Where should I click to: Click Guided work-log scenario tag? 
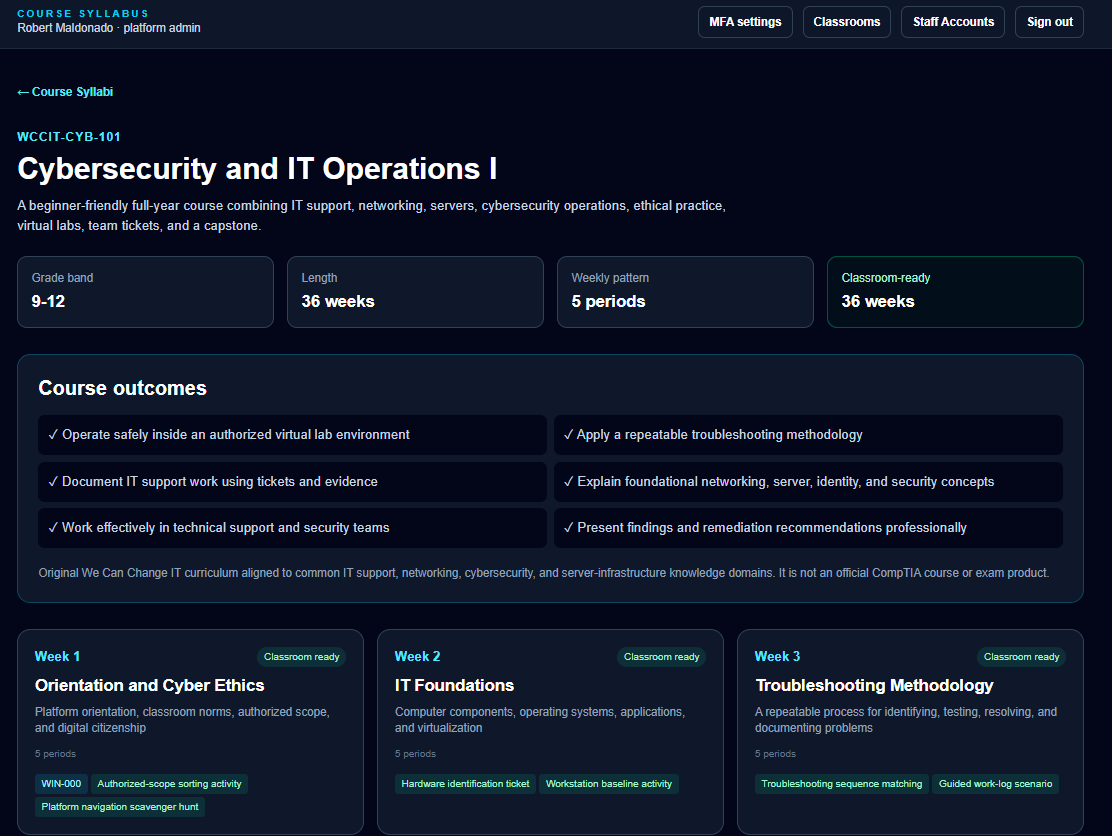click(995, 784)
